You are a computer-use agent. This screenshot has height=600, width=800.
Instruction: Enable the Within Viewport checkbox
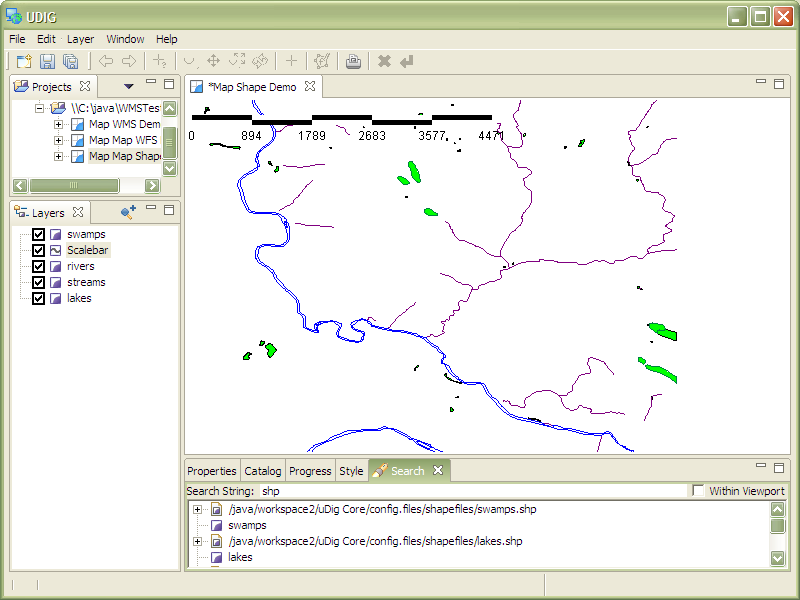tap(698, 491)
